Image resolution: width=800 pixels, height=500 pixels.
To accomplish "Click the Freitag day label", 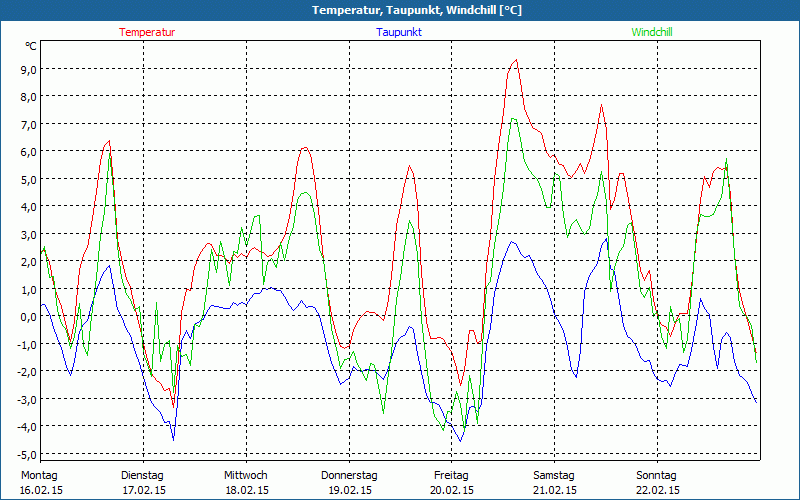I will pos(451,476).
